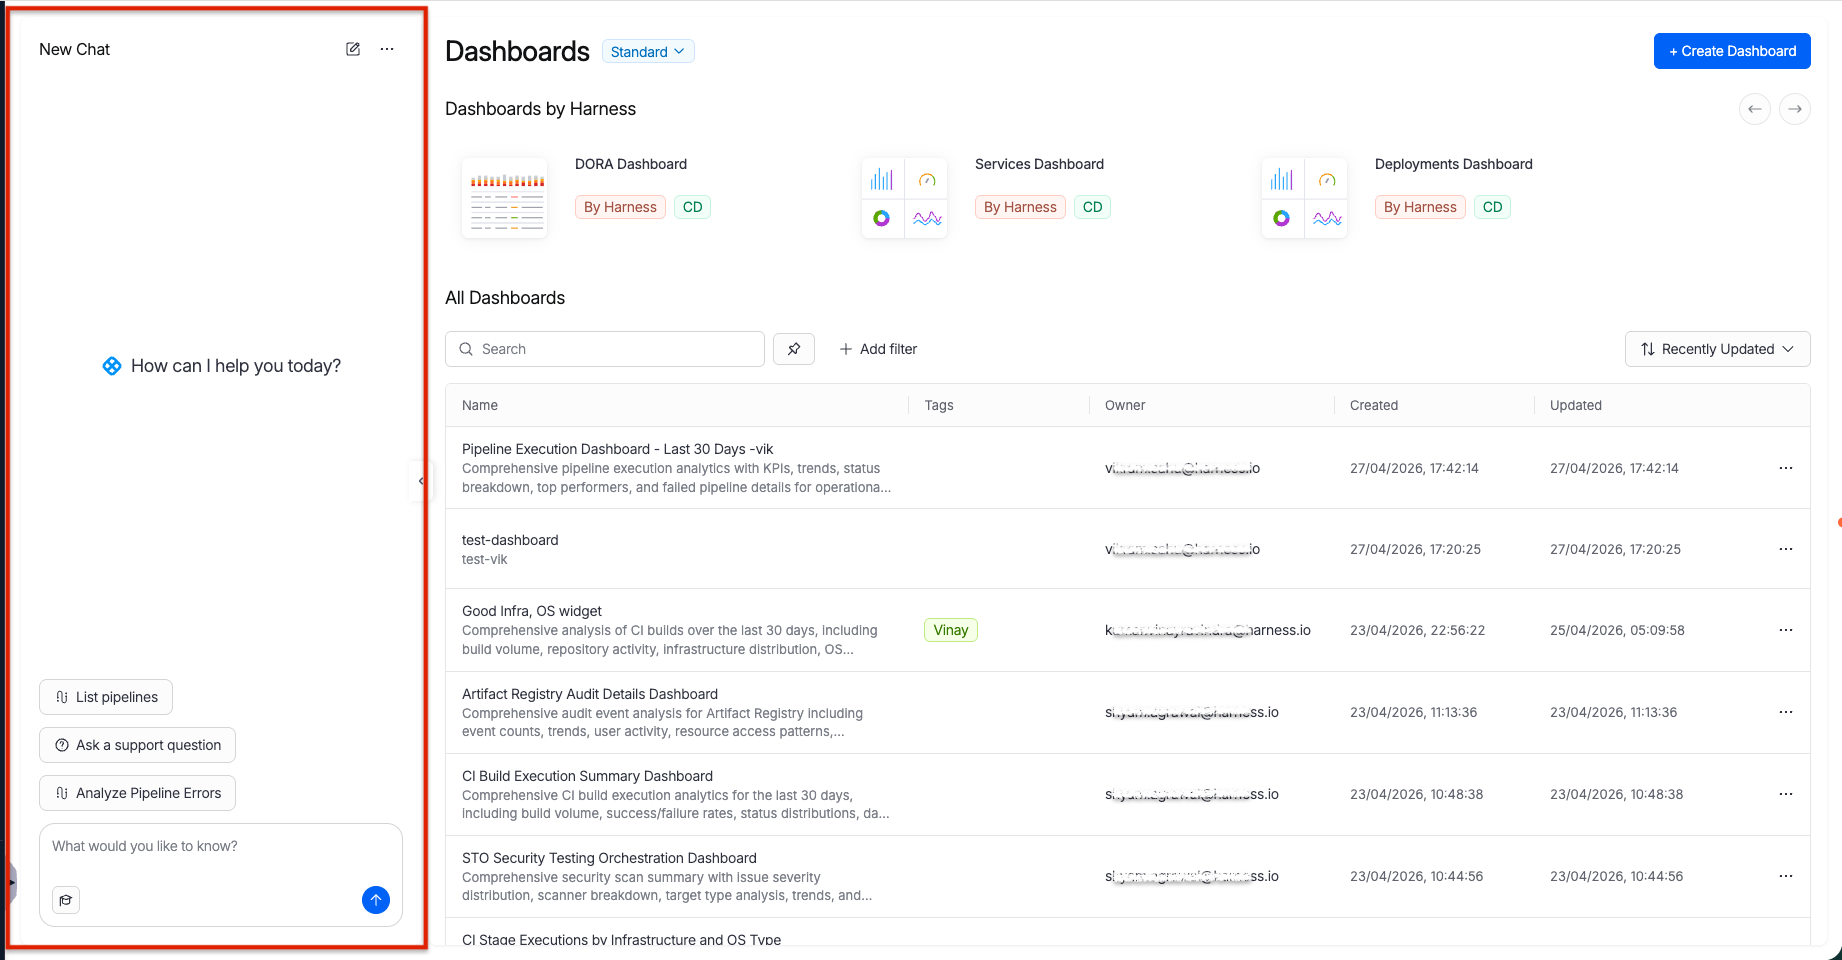
Task: Open row options for Good Infra, OS widget
Action: (1786, 630)
